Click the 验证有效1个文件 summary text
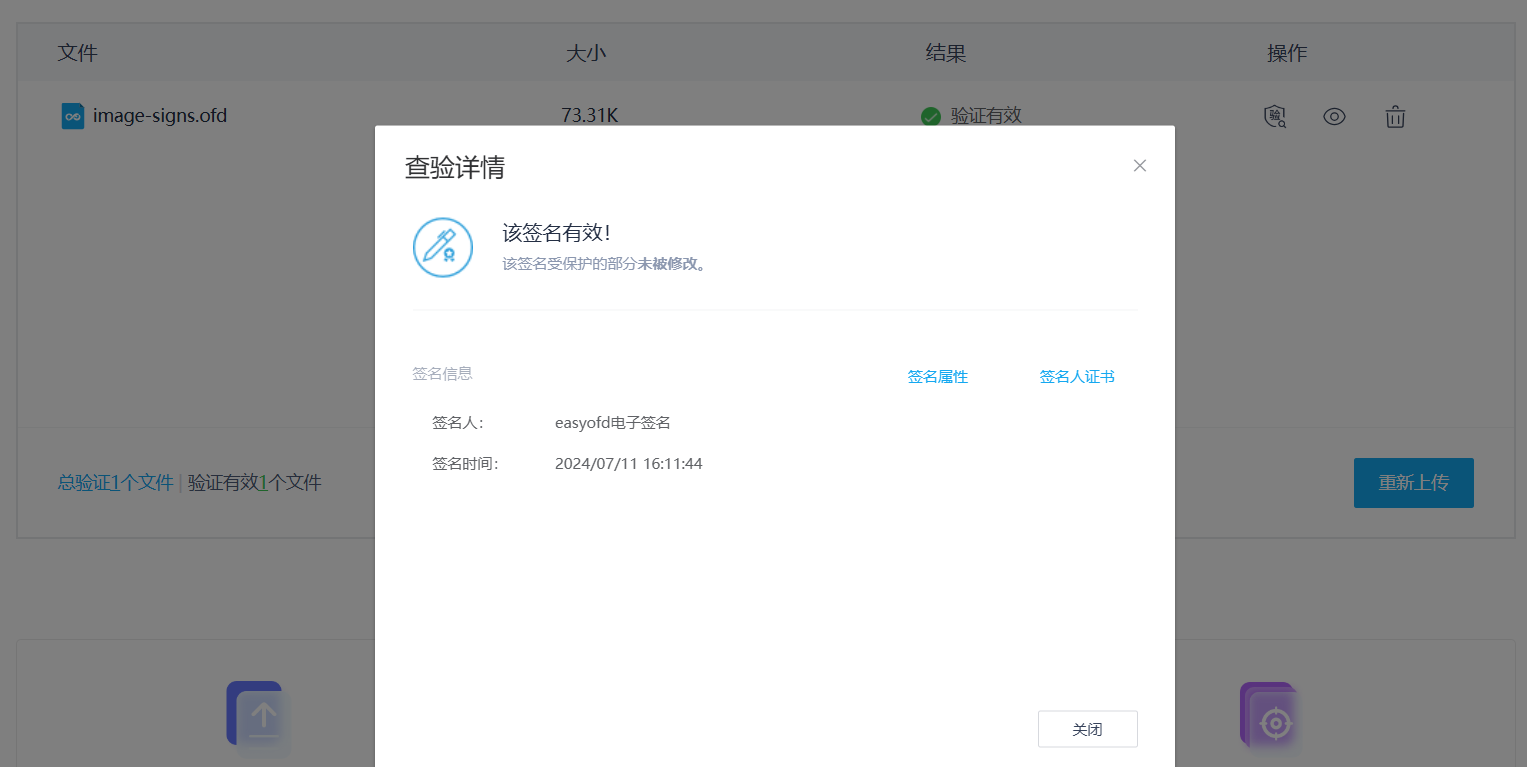 pos(255,483)
